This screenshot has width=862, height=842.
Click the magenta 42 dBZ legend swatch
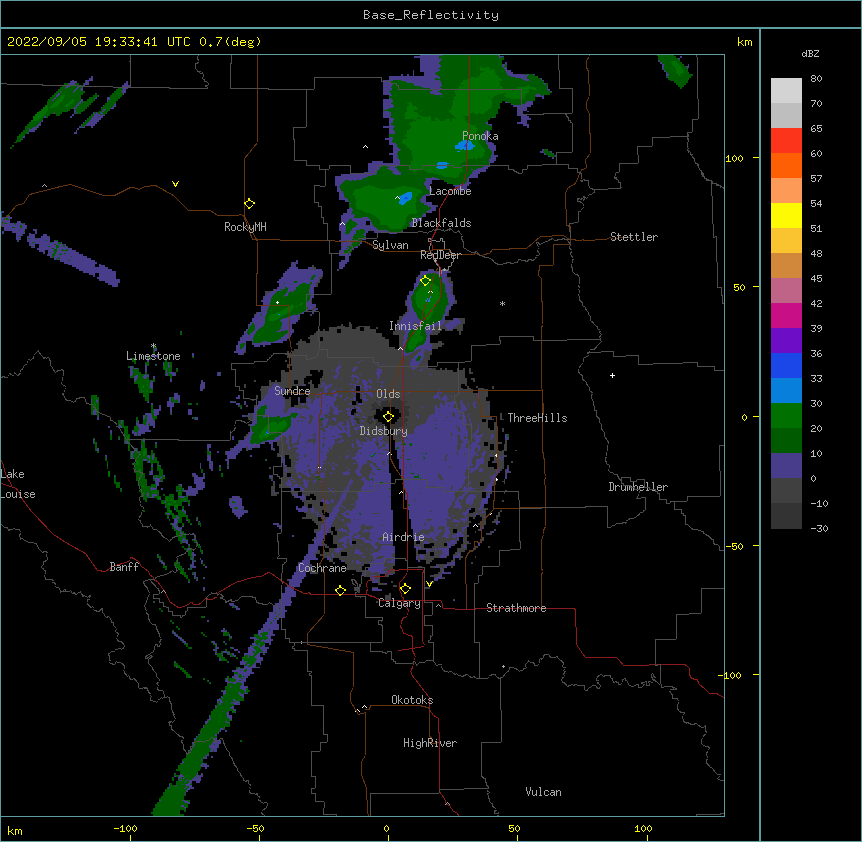tap(786, 315)
